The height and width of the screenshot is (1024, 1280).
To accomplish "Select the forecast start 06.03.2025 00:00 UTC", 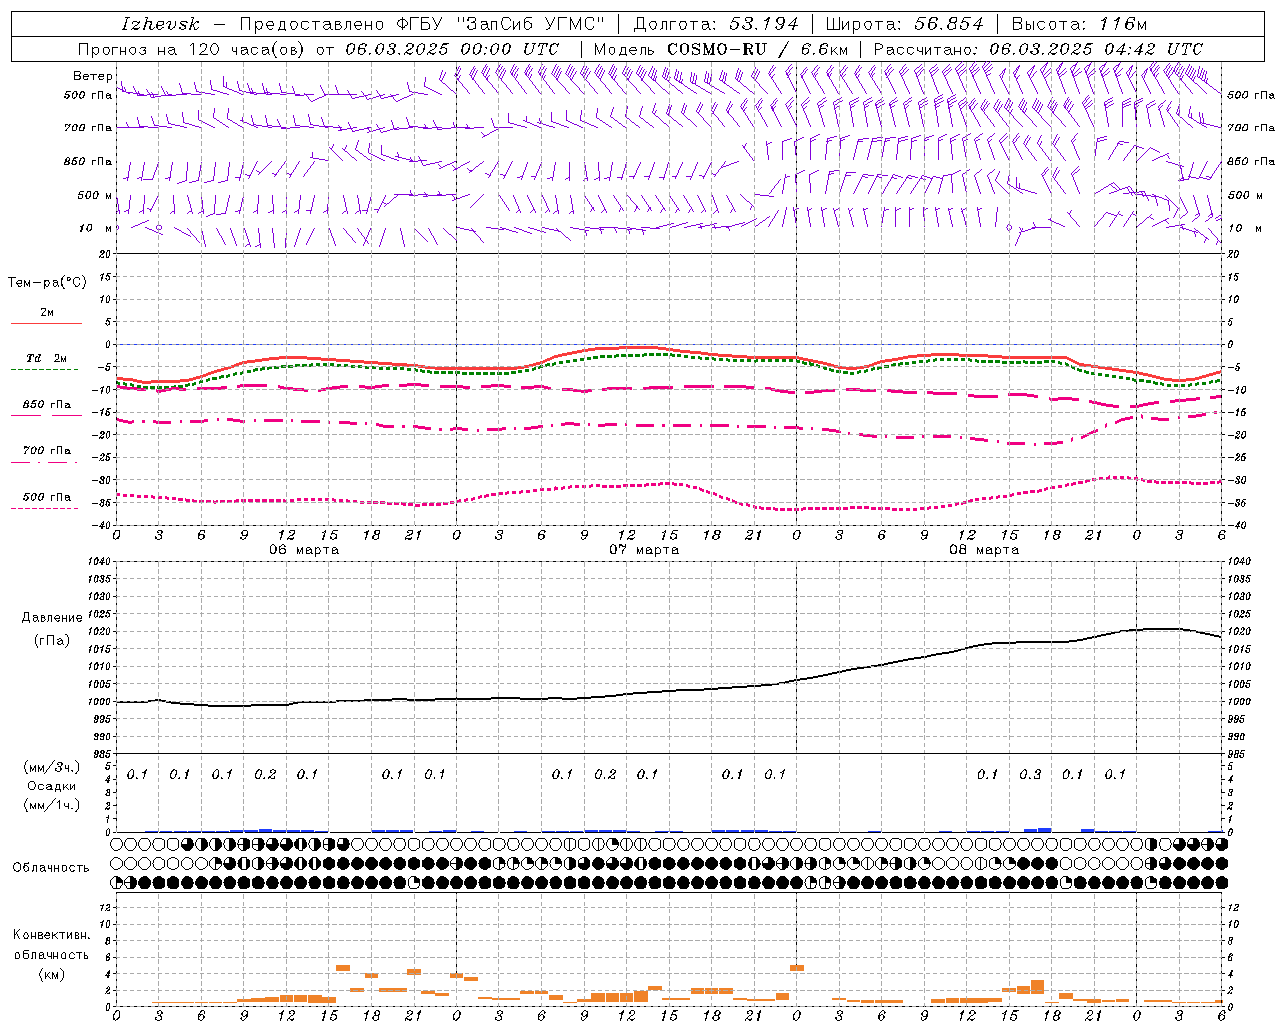I will [452, 49].
